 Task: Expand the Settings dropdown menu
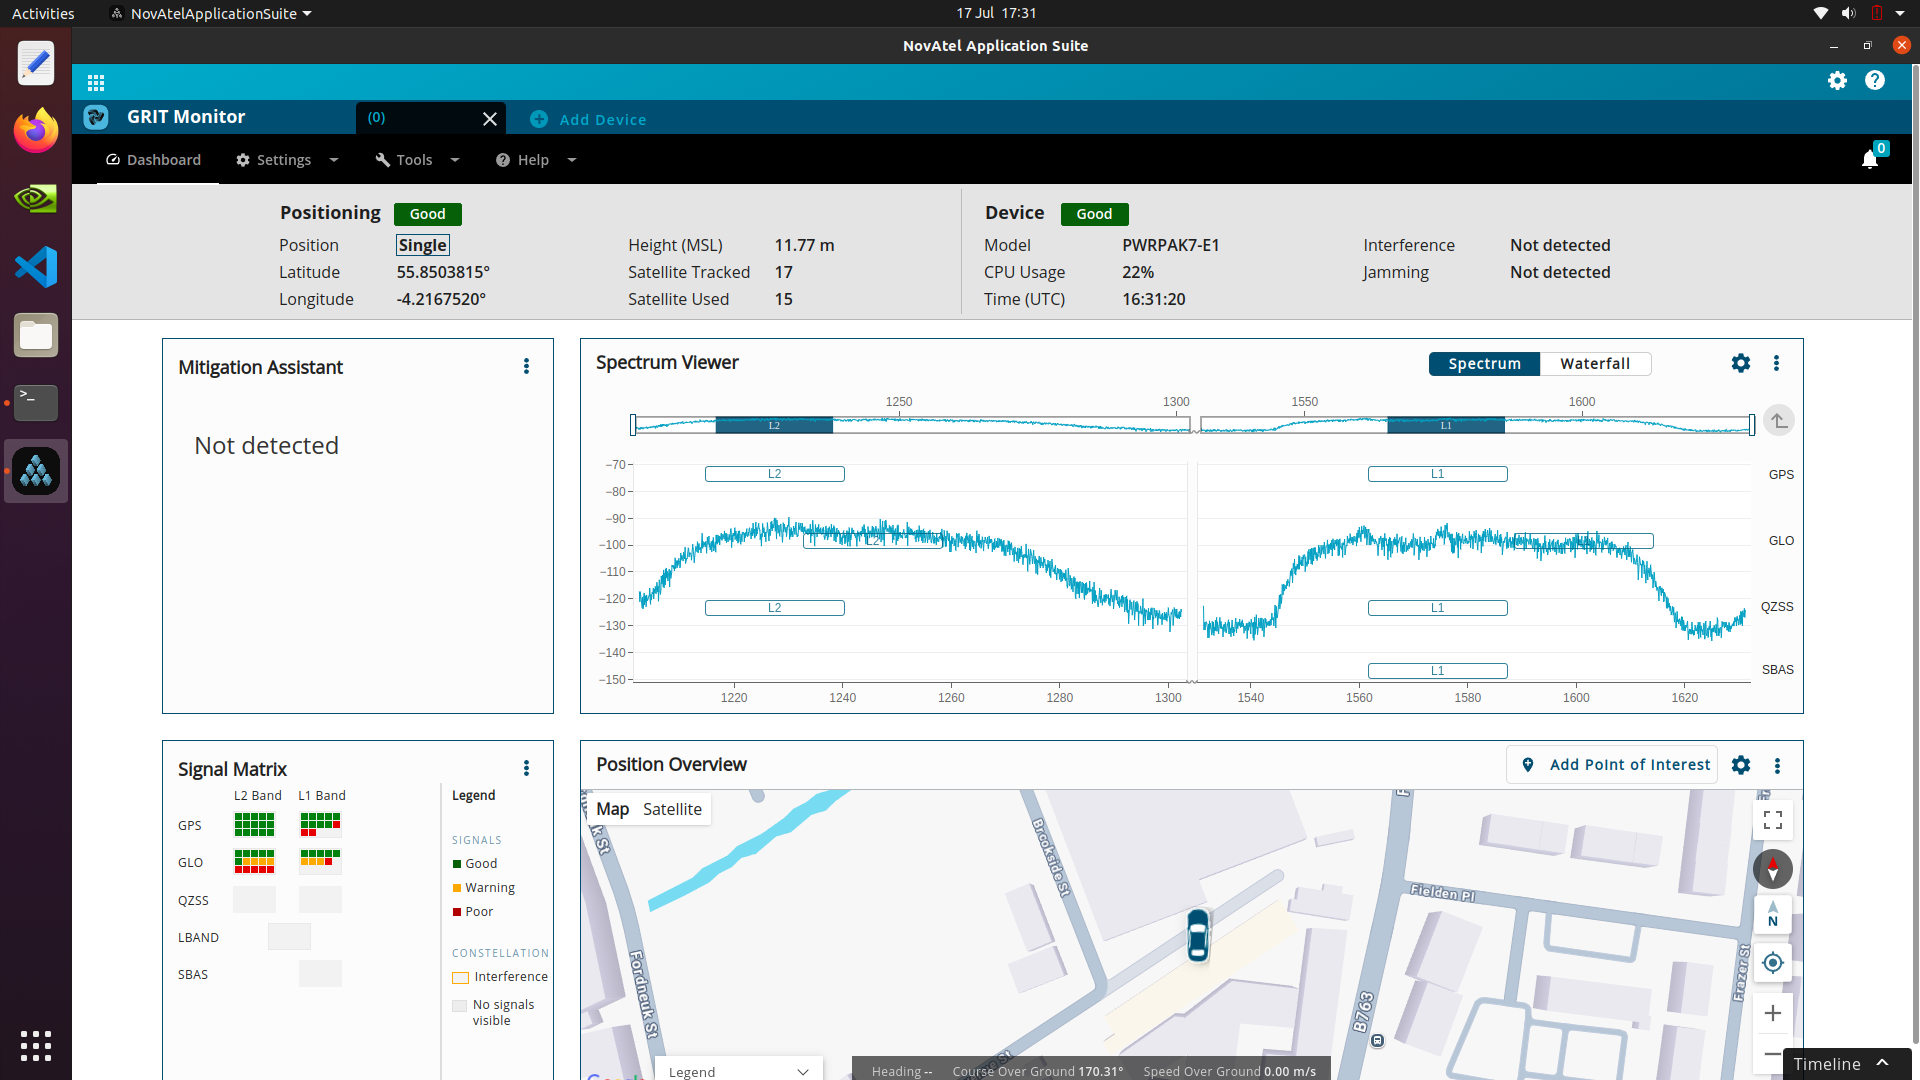point(287,160)
